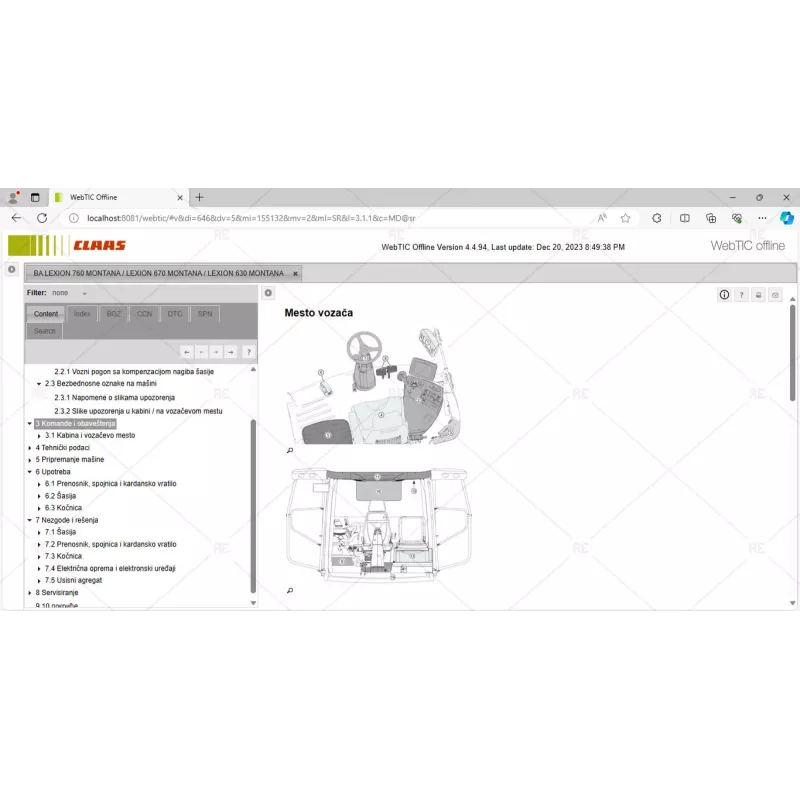Open the info panel via the info icon
Viewport: 800px width, 800px height.
pyautogui.click(x=724, y=295)
